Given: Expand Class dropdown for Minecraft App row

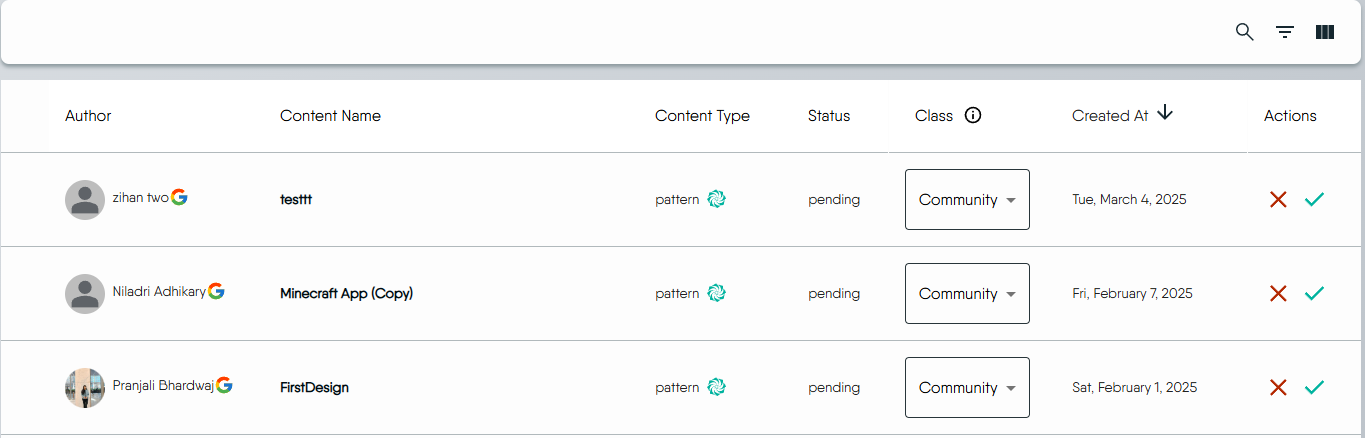Looking at the screenshot, I should coord(967,294).
